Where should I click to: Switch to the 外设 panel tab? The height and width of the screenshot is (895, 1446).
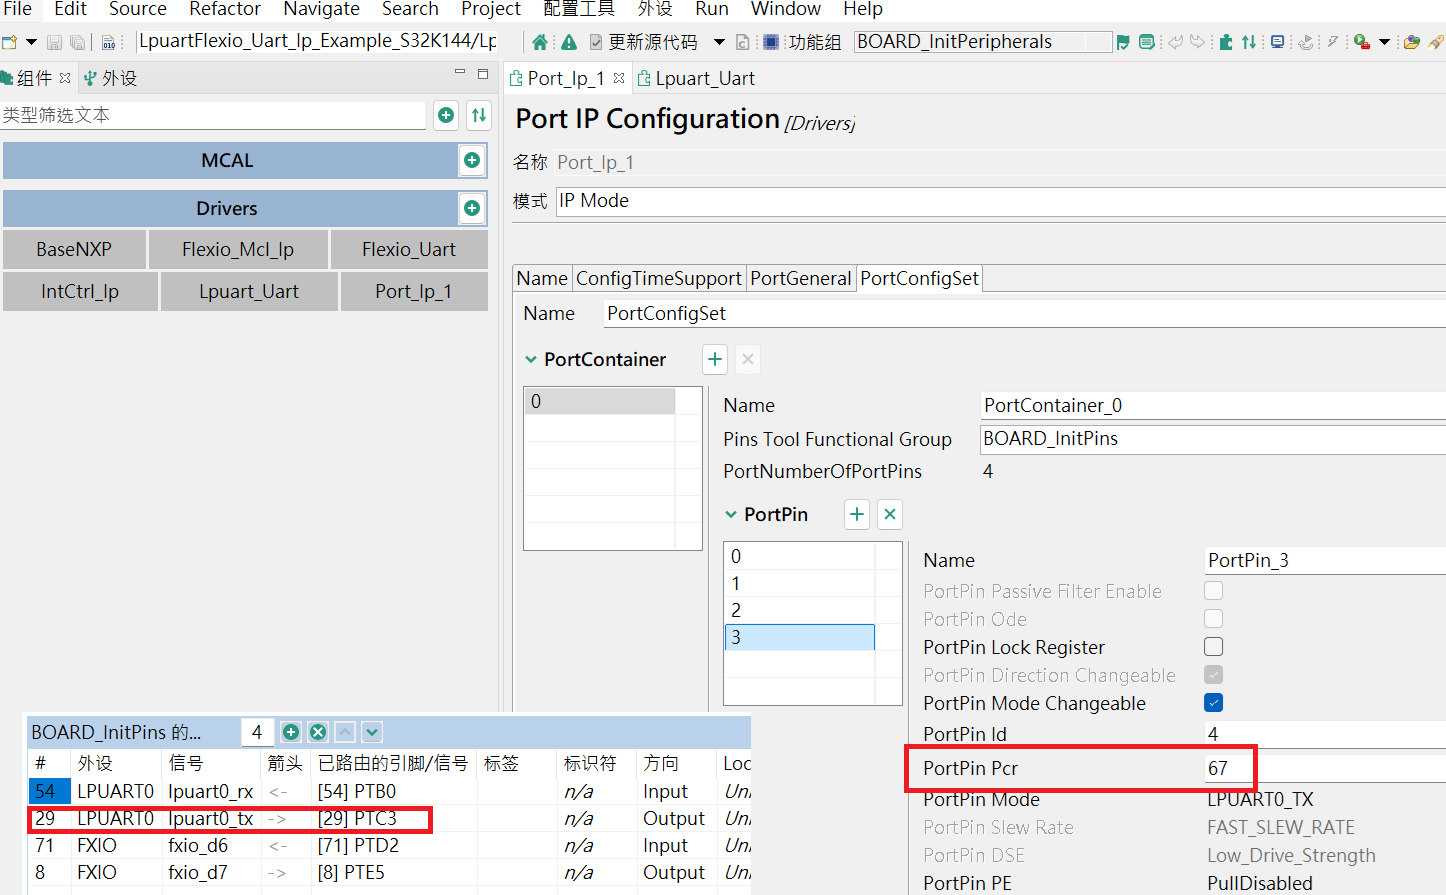coord(110,78)
